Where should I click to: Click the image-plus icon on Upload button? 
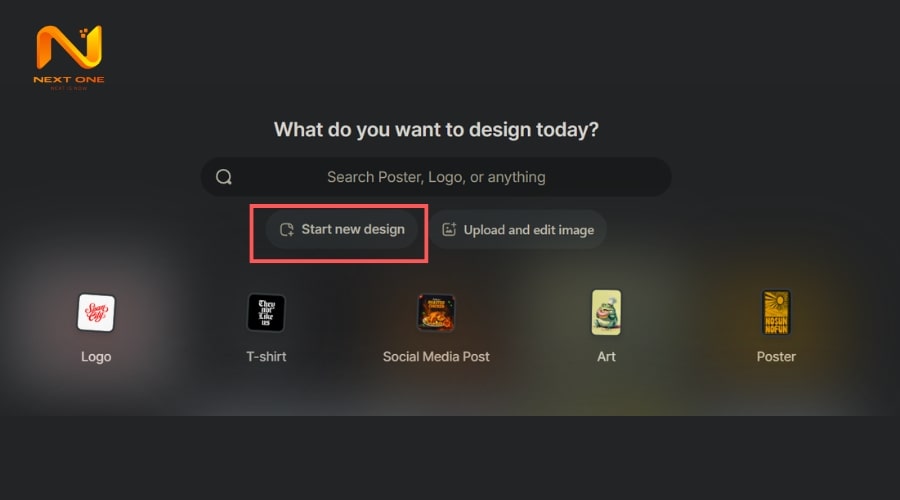coord(449,229)
